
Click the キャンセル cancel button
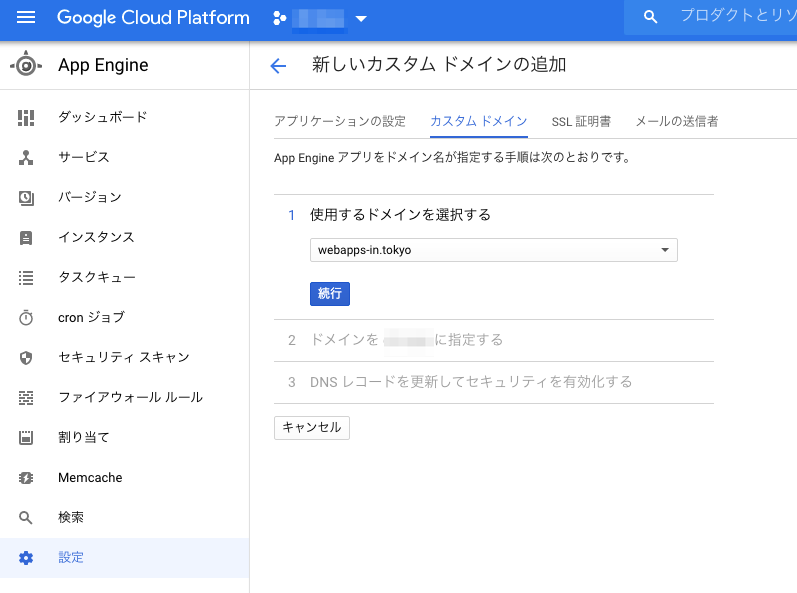(x=312, y=428)
